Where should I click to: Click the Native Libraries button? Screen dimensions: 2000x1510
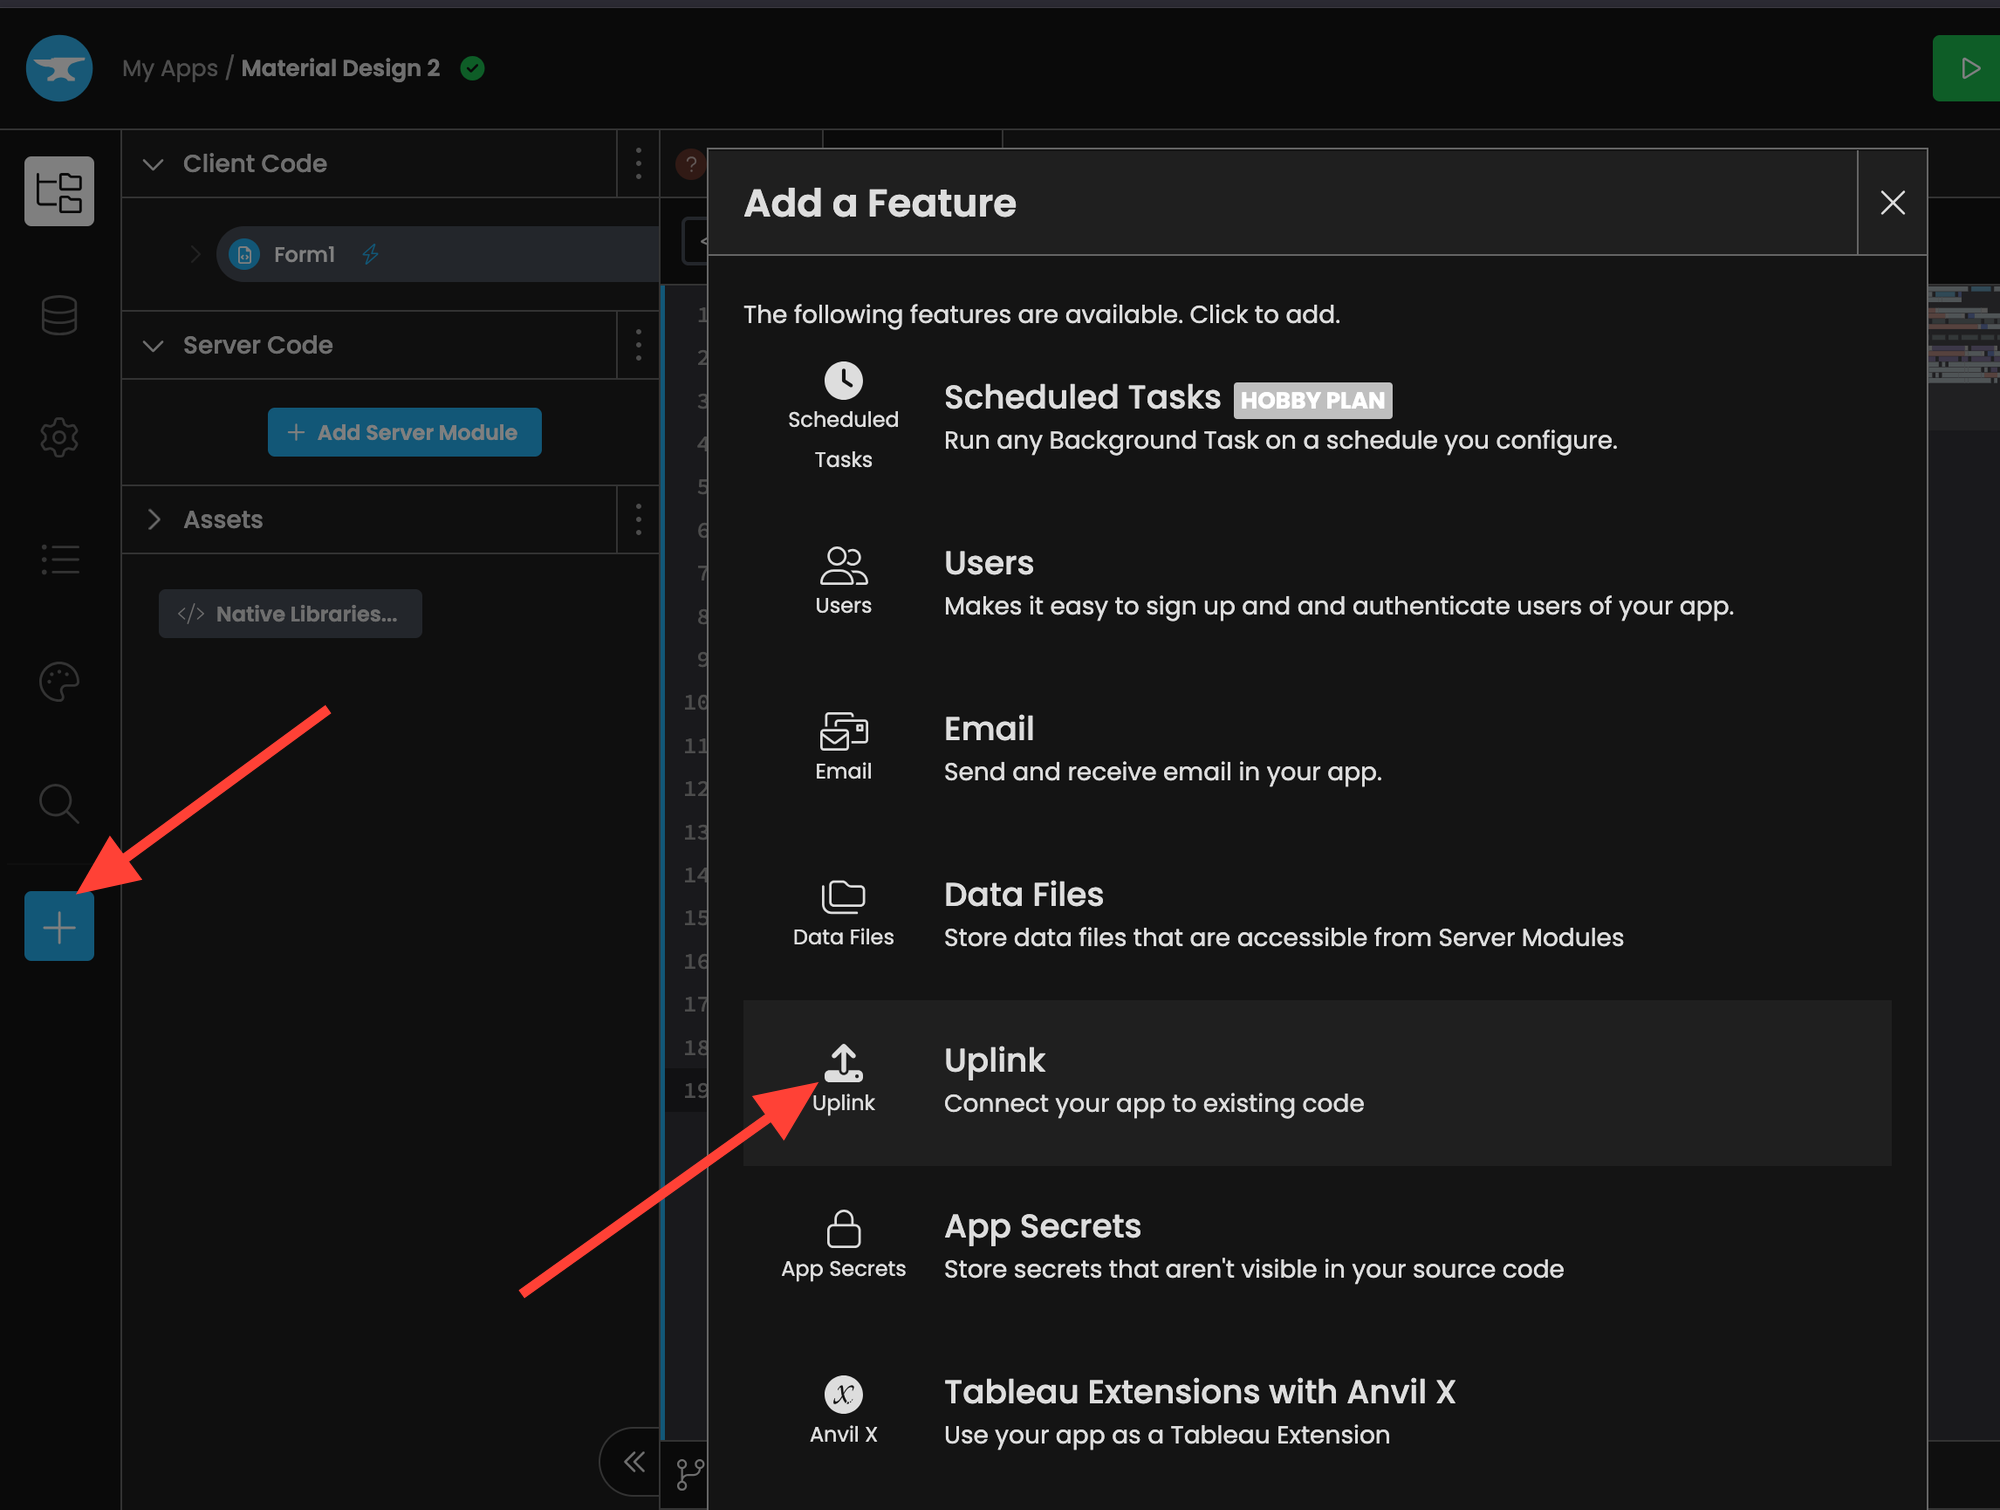click(x=290, y=614)
